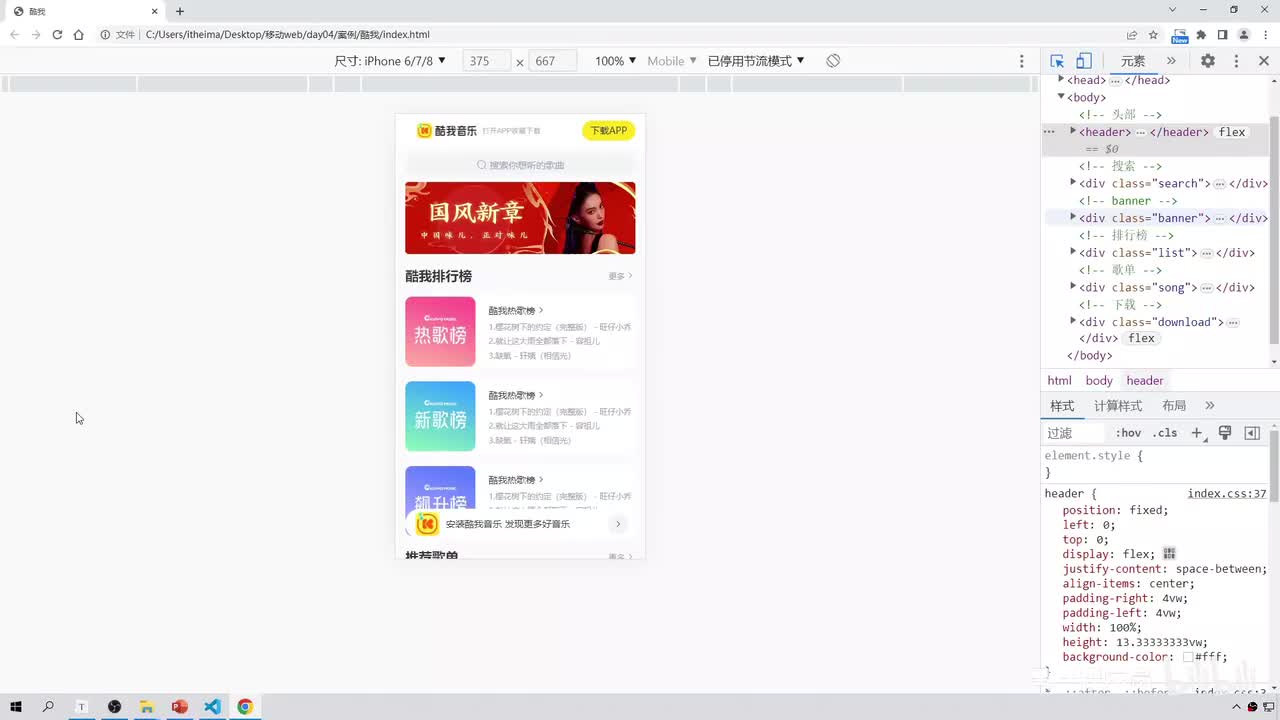Open Chrome main three-dot menu

point(1265,34)
